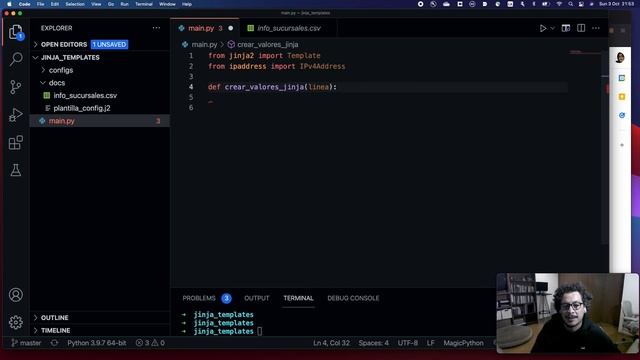640x360 pixels.
Task: Run the Python file with play button
Action: 543,28
